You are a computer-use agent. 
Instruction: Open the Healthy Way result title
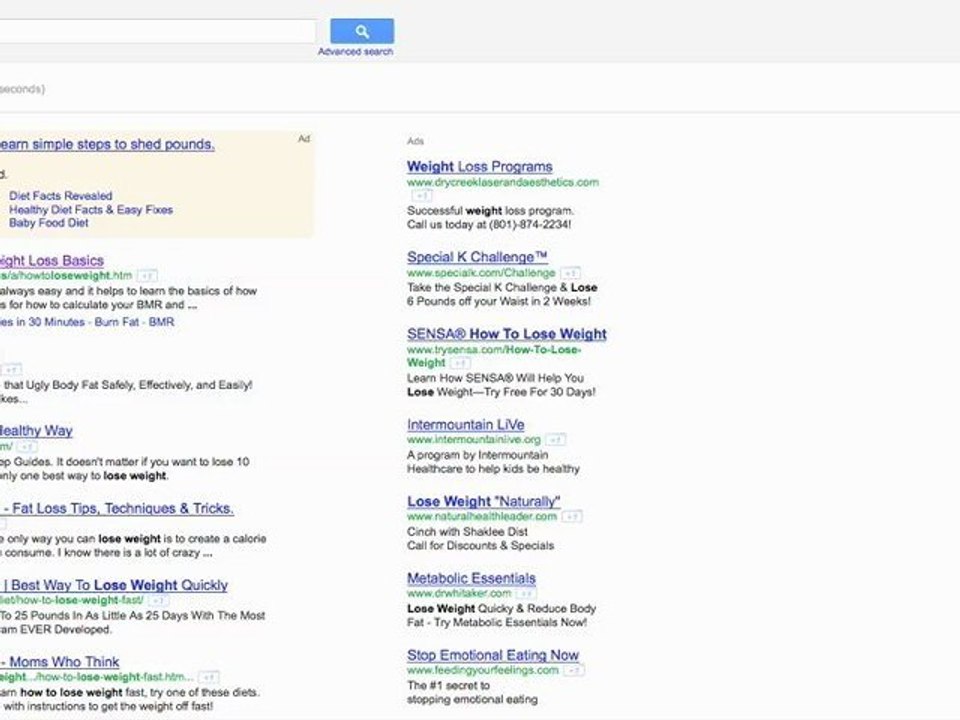(36, 431)
